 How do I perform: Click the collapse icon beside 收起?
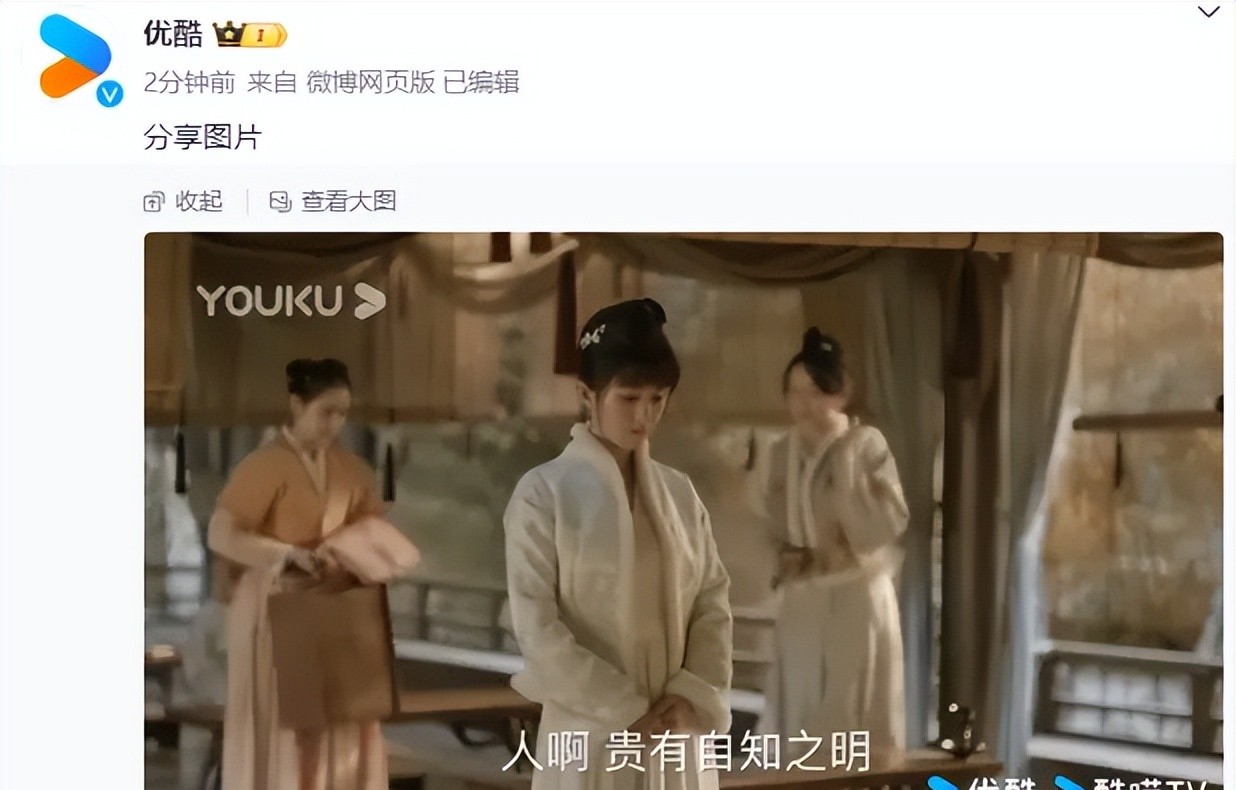click(x=153, y=202)
